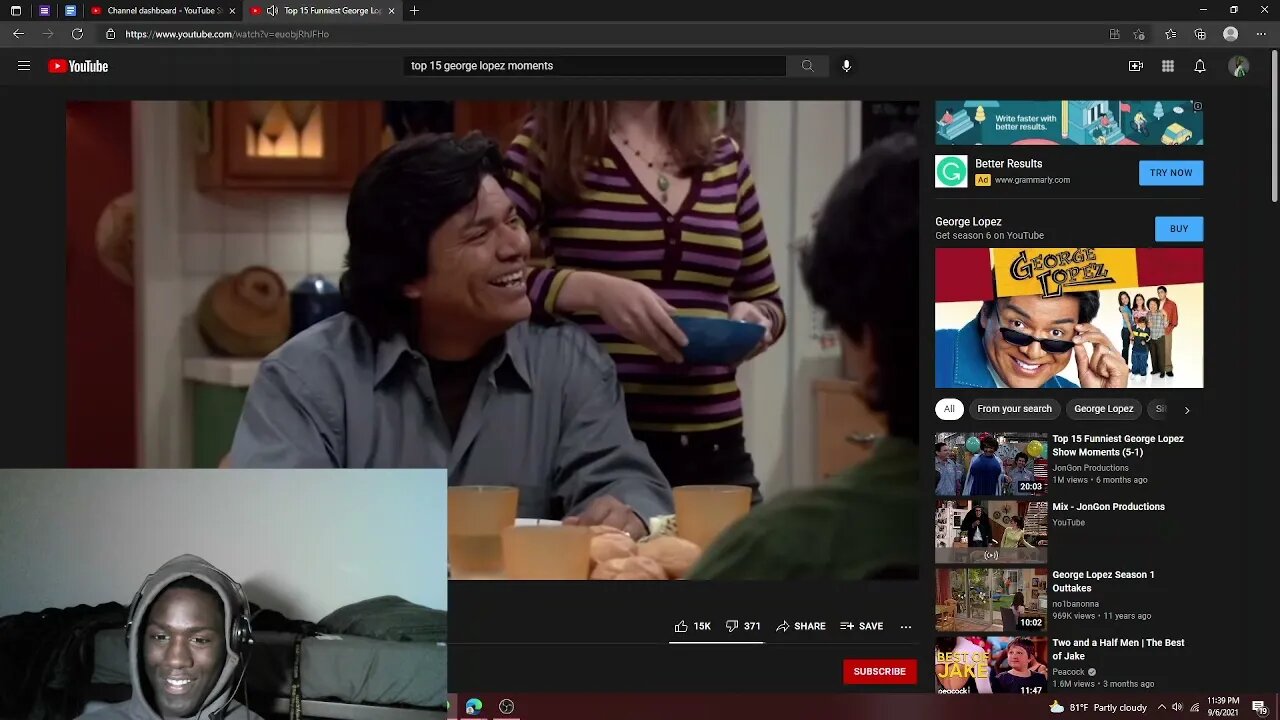Buy George Lopez season 6
The image size is (1280, 720).
(x=1179, y=229)
